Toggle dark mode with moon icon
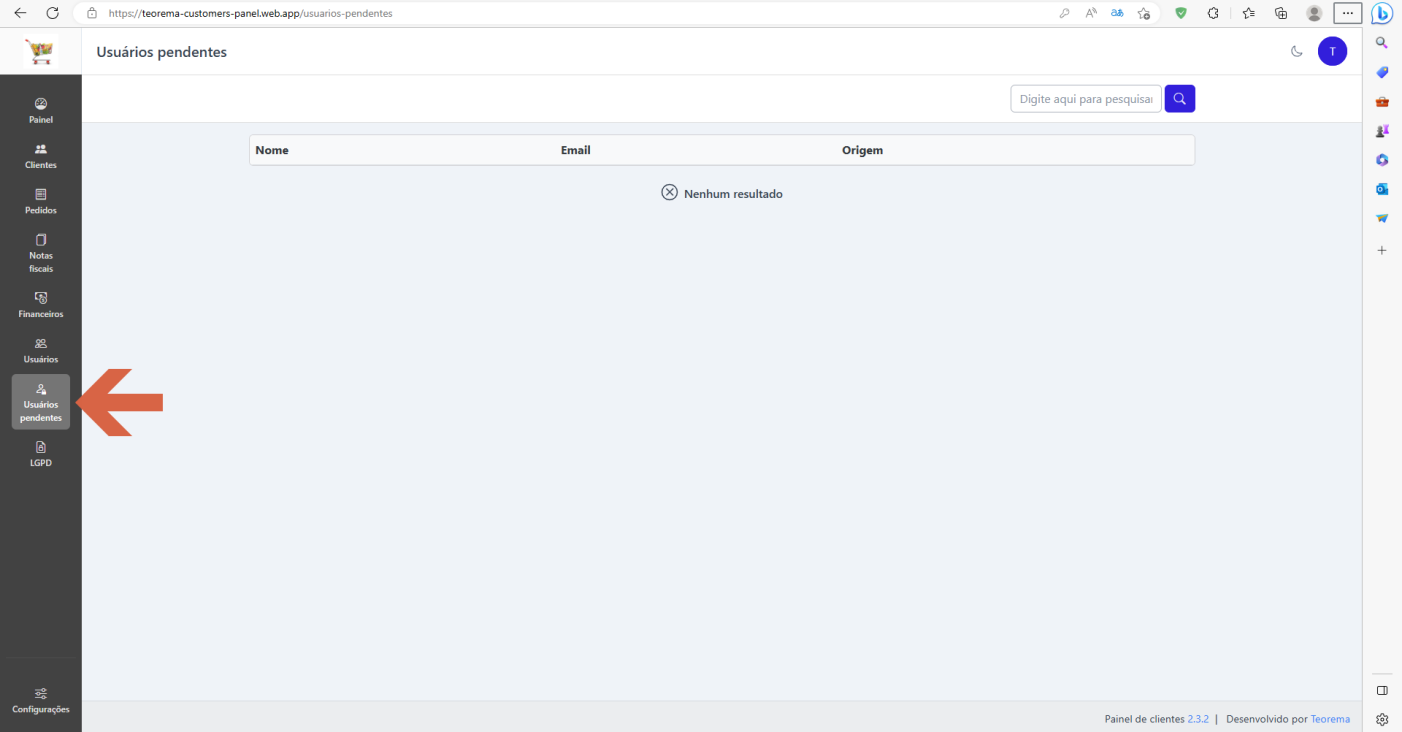 (x=1297, y=52)
